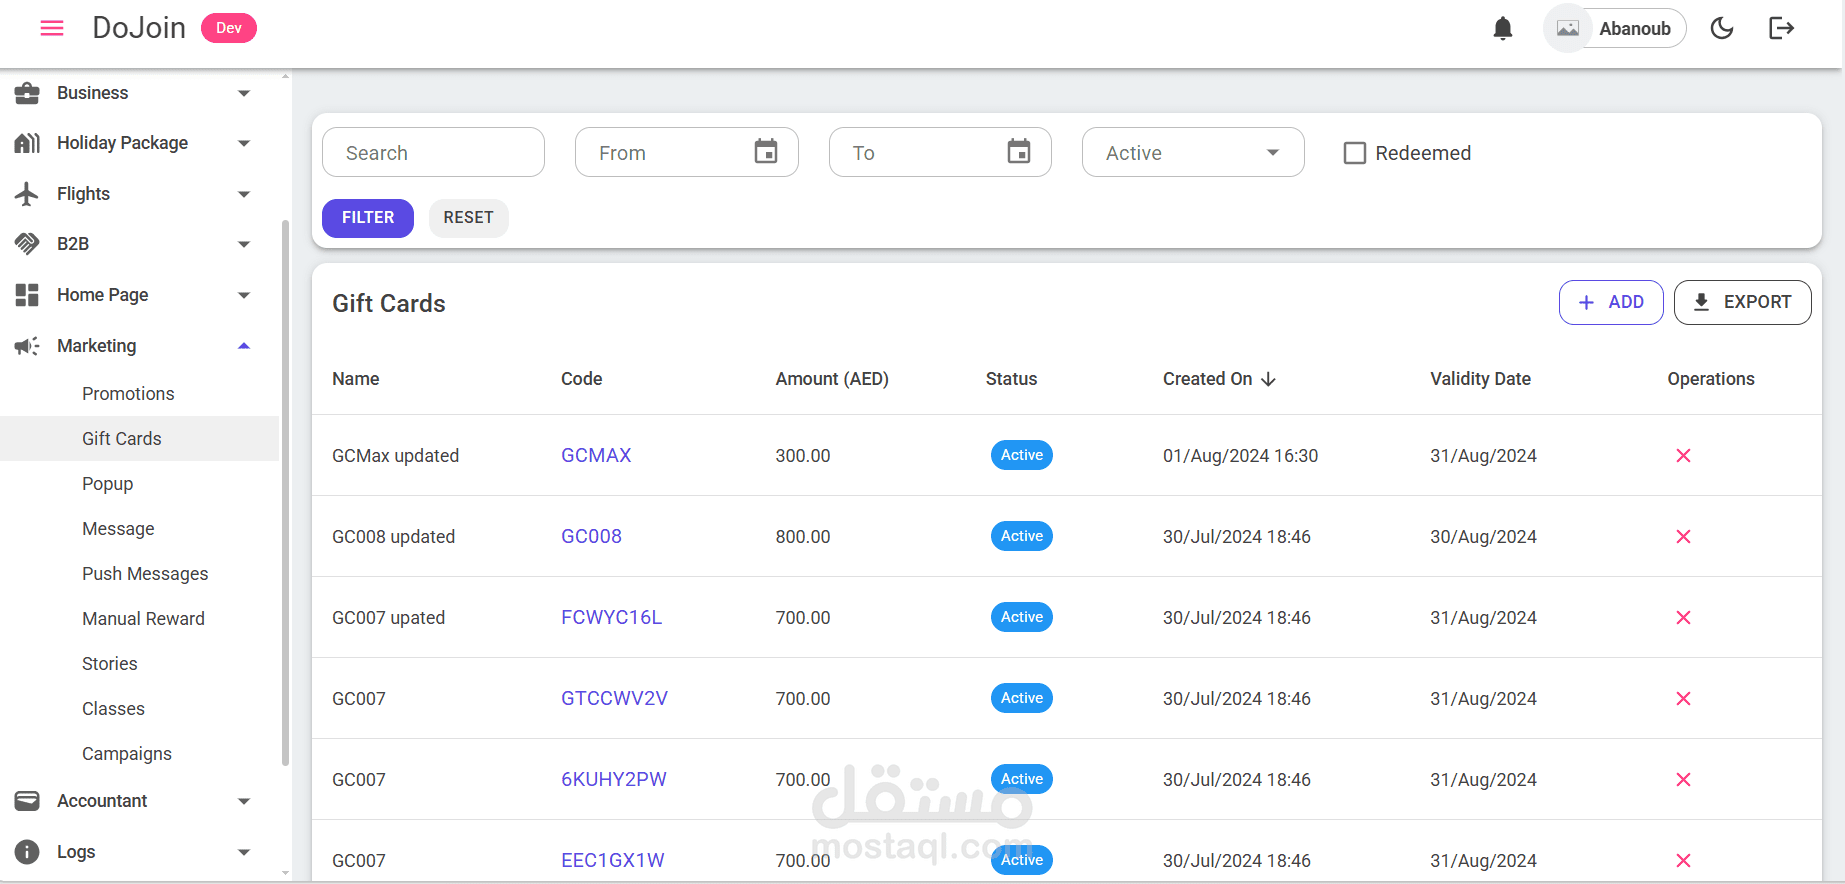Focus the Search input field
The image size is (1845, 884).
433,152
